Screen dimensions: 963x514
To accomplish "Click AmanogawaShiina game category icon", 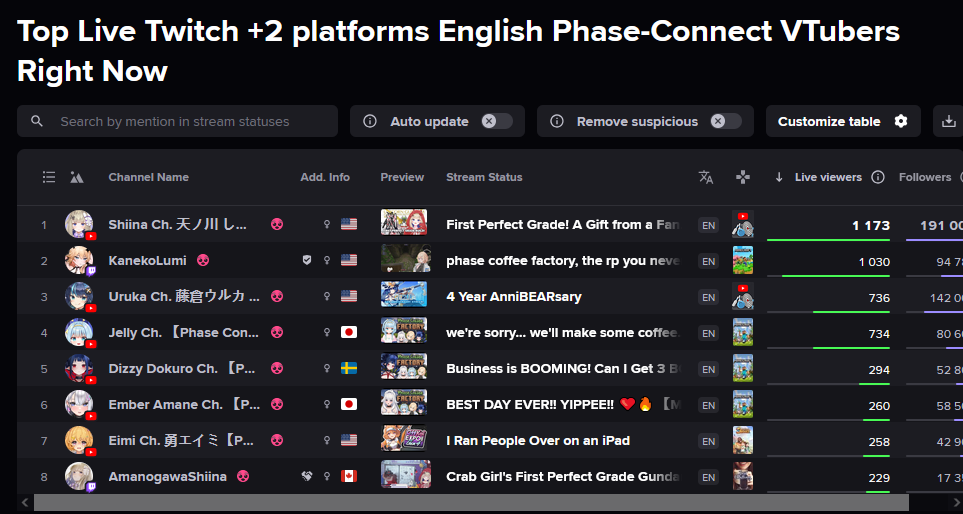I will click(x=743, y=476).
